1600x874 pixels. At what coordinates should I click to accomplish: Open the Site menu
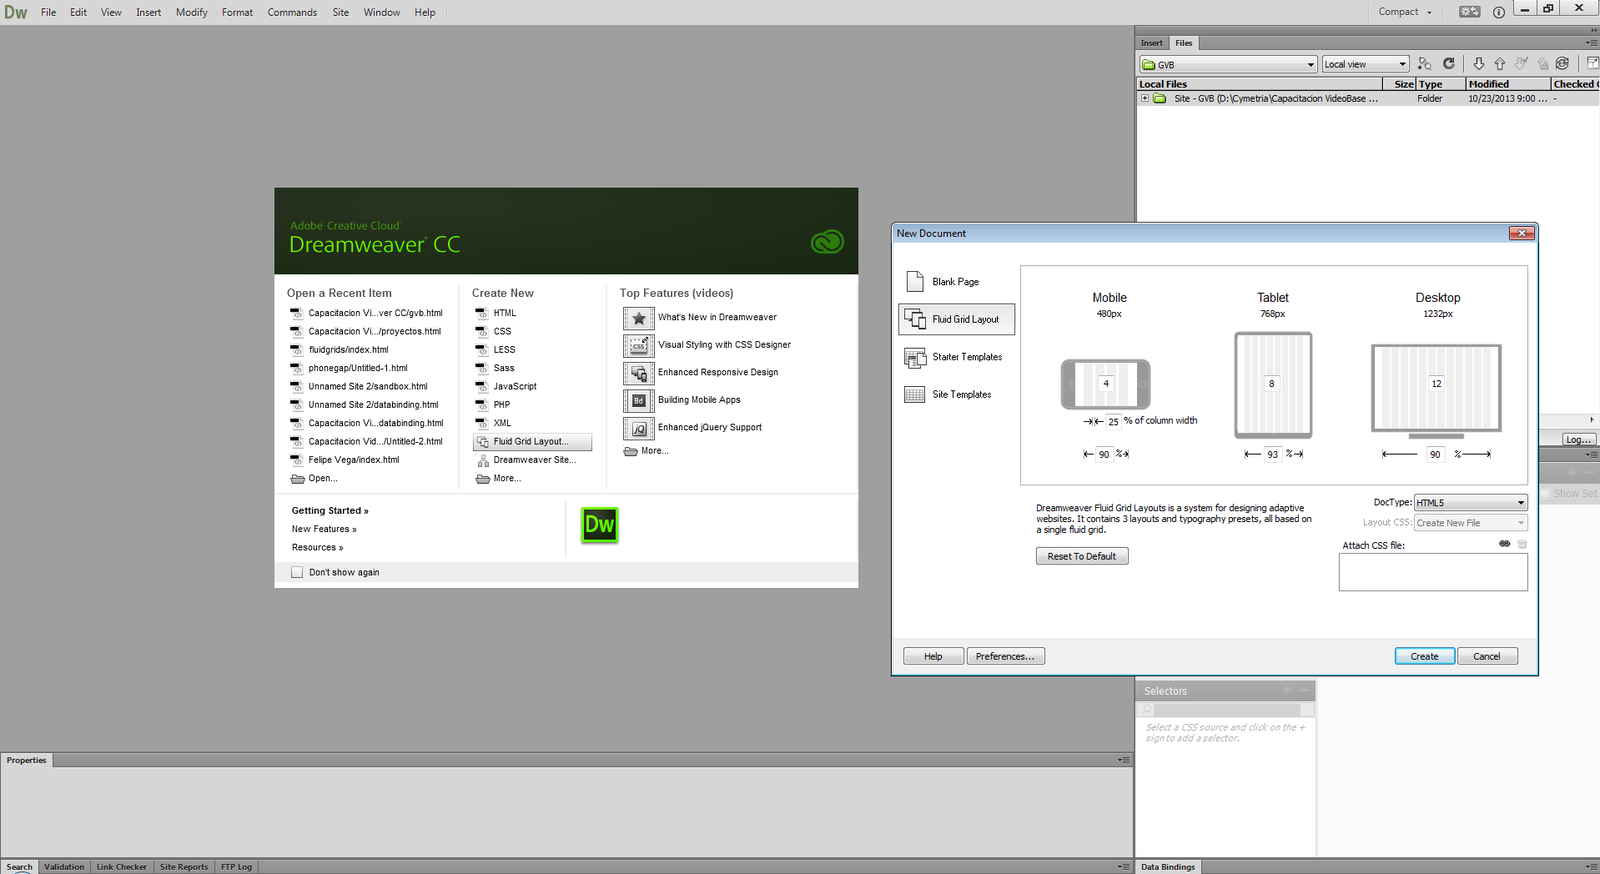click(340, 12)
